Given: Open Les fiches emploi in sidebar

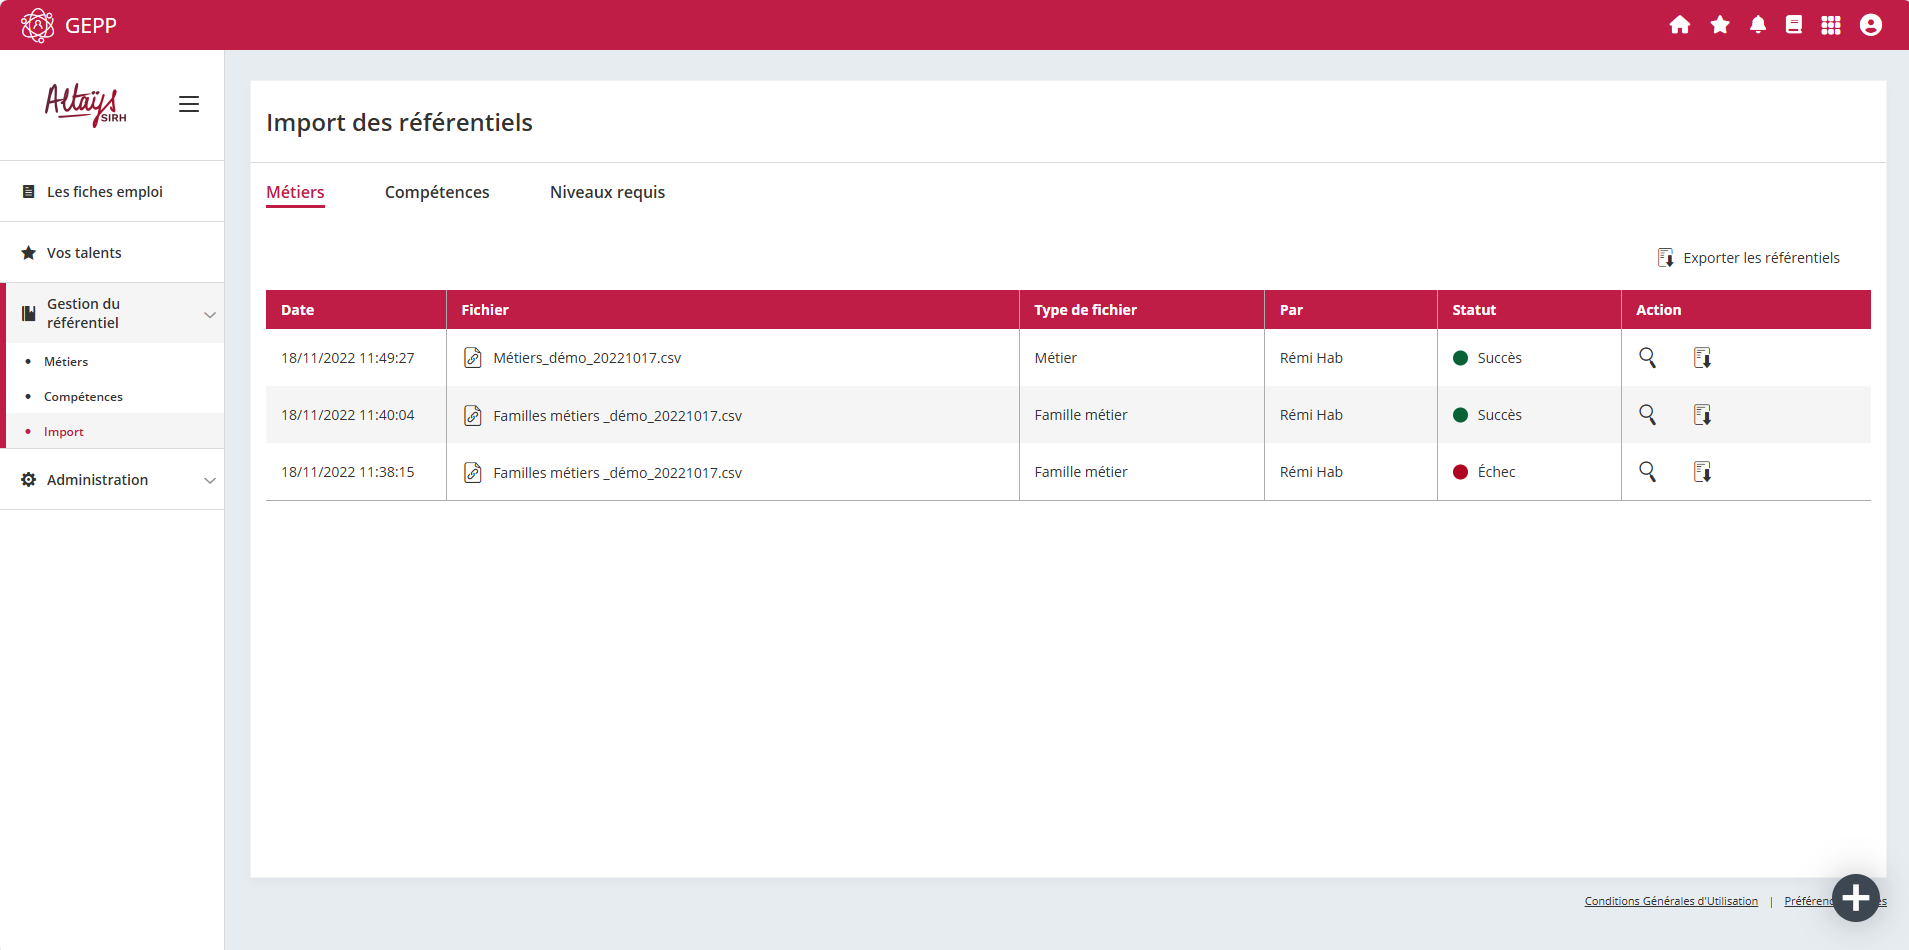Looking at the screenshot, I should [104, 192].
